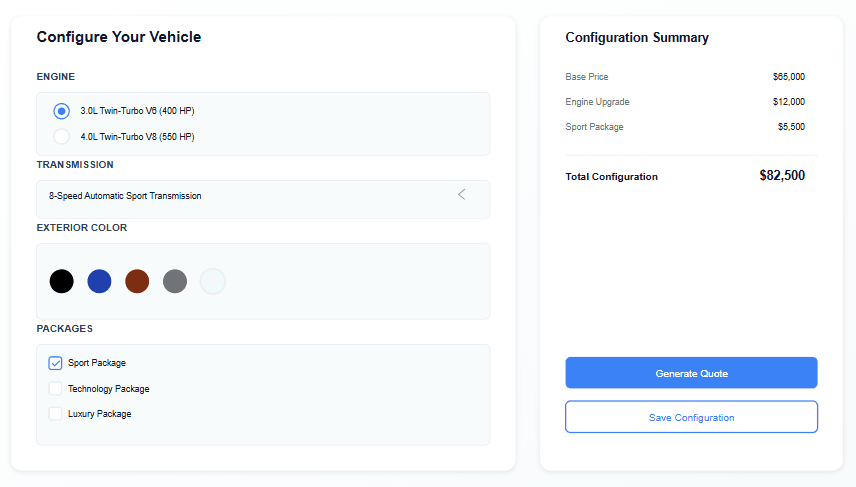Pick the blue exterior color swatch
The height and width of the screenshot is (487, 856).
pyautogui.click(x=99, y=281)
